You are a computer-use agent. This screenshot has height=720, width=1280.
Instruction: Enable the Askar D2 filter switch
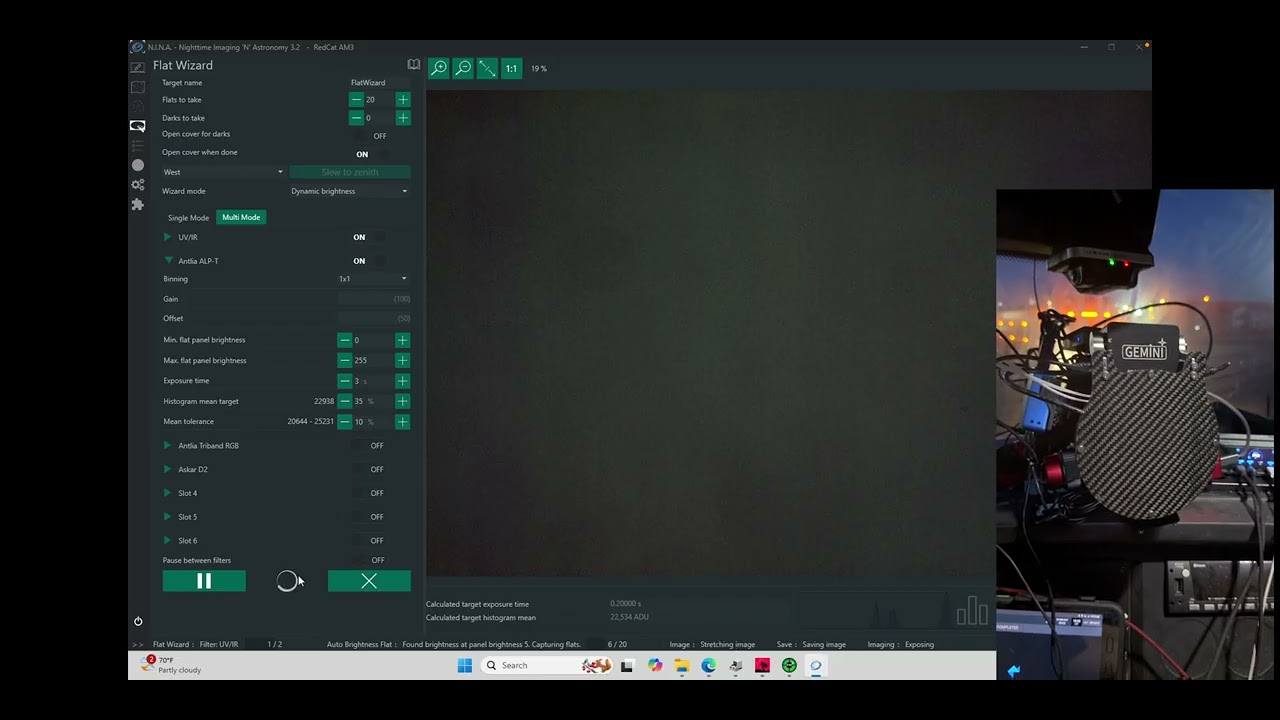(368, 469)
